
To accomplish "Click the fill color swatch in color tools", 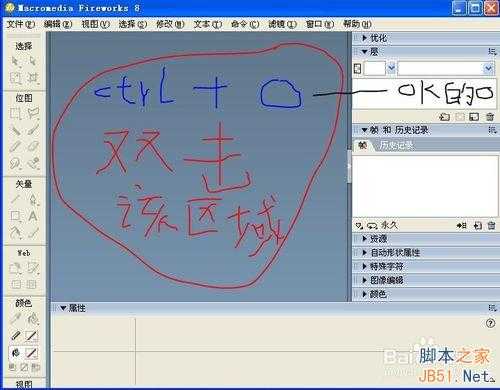I will point(32,352).
